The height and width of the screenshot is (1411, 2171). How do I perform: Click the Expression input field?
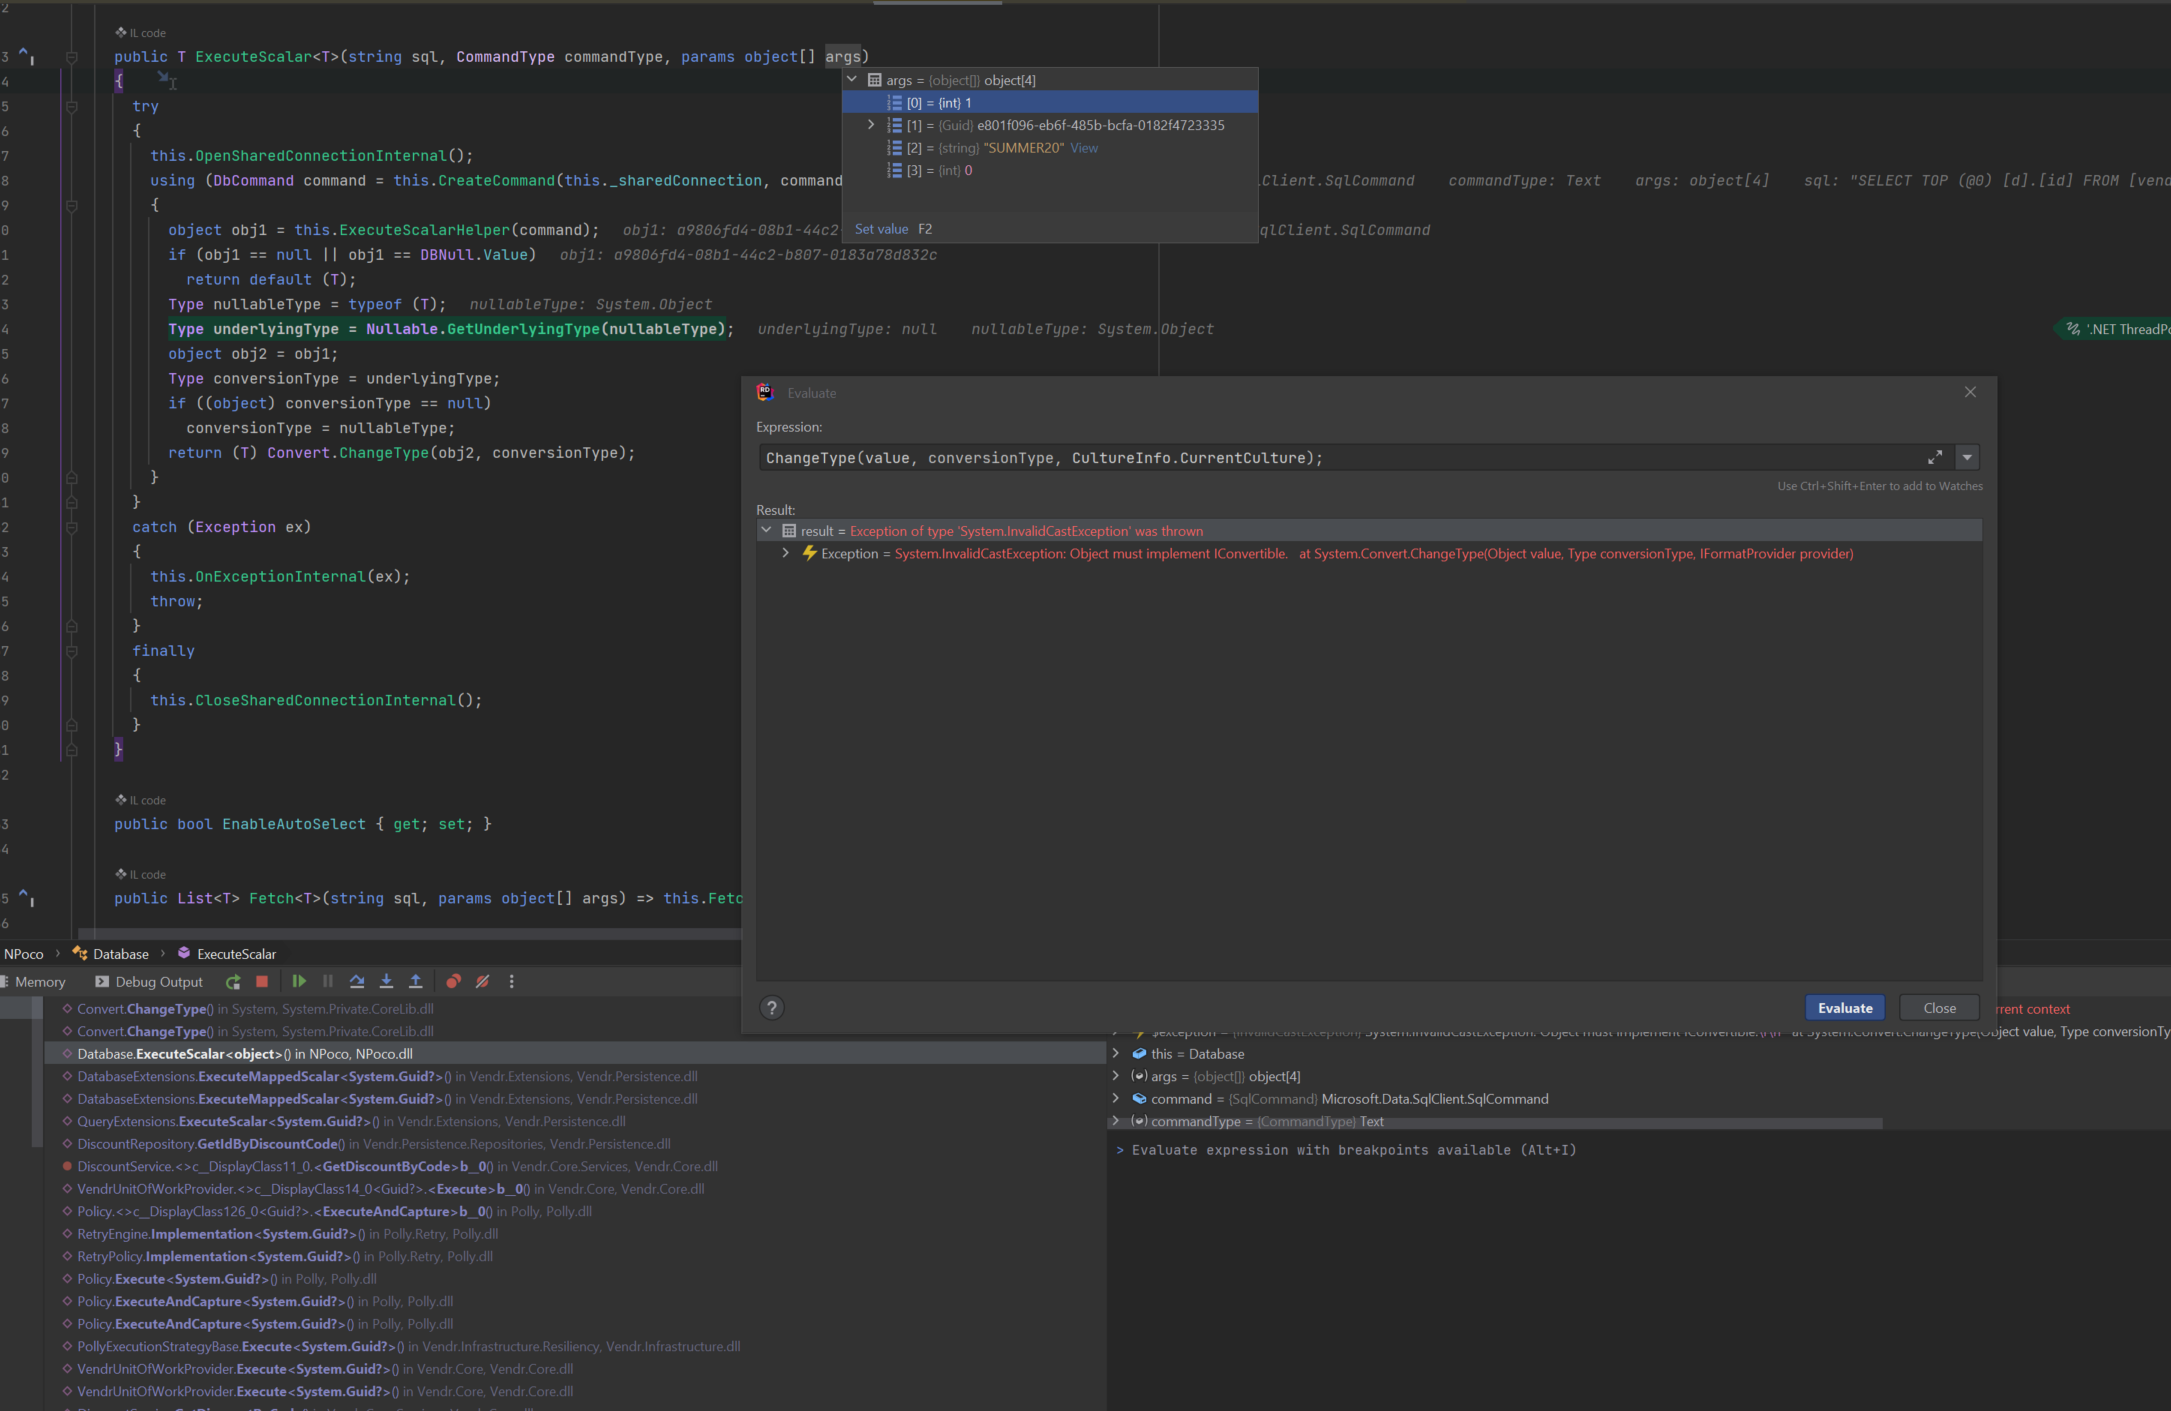click(1340, 458)
